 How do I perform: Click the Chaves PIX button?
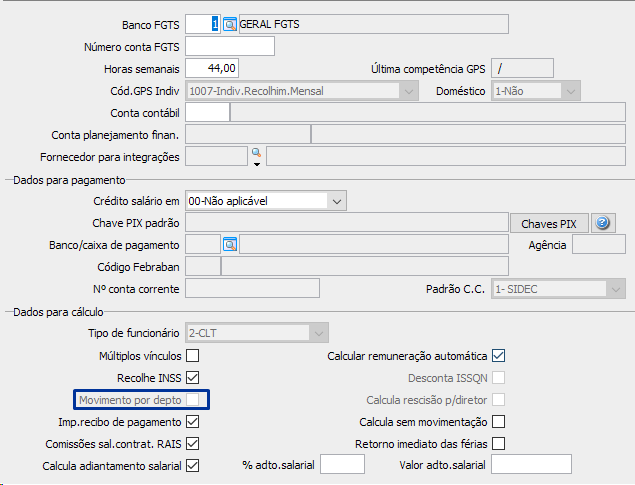[x=549, y=224]
